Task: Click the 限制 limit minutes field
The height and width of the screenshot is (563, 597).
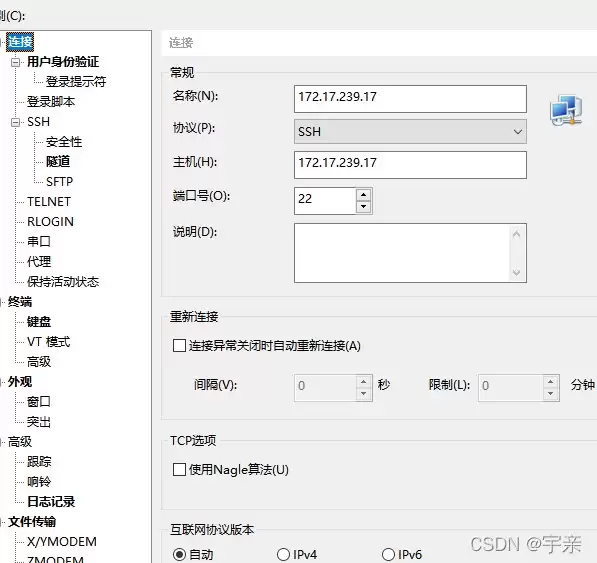Action: 511,388
